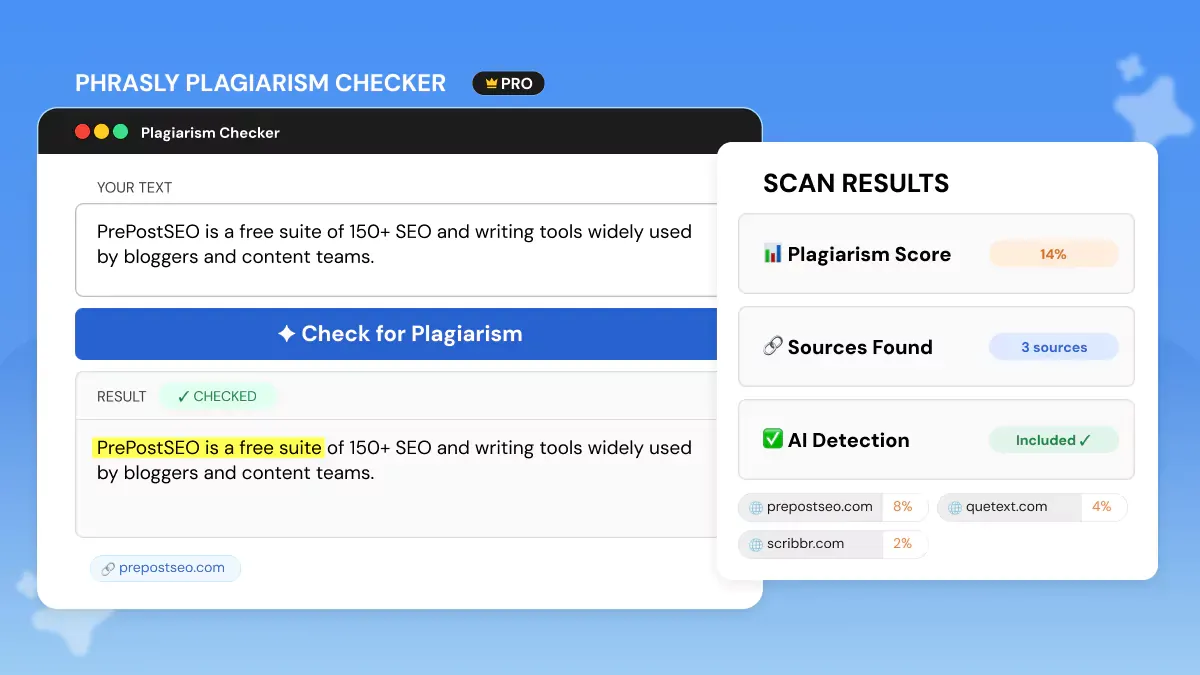
Task: Open the prepostseo.com source link chip
Action: pos(165,568)
